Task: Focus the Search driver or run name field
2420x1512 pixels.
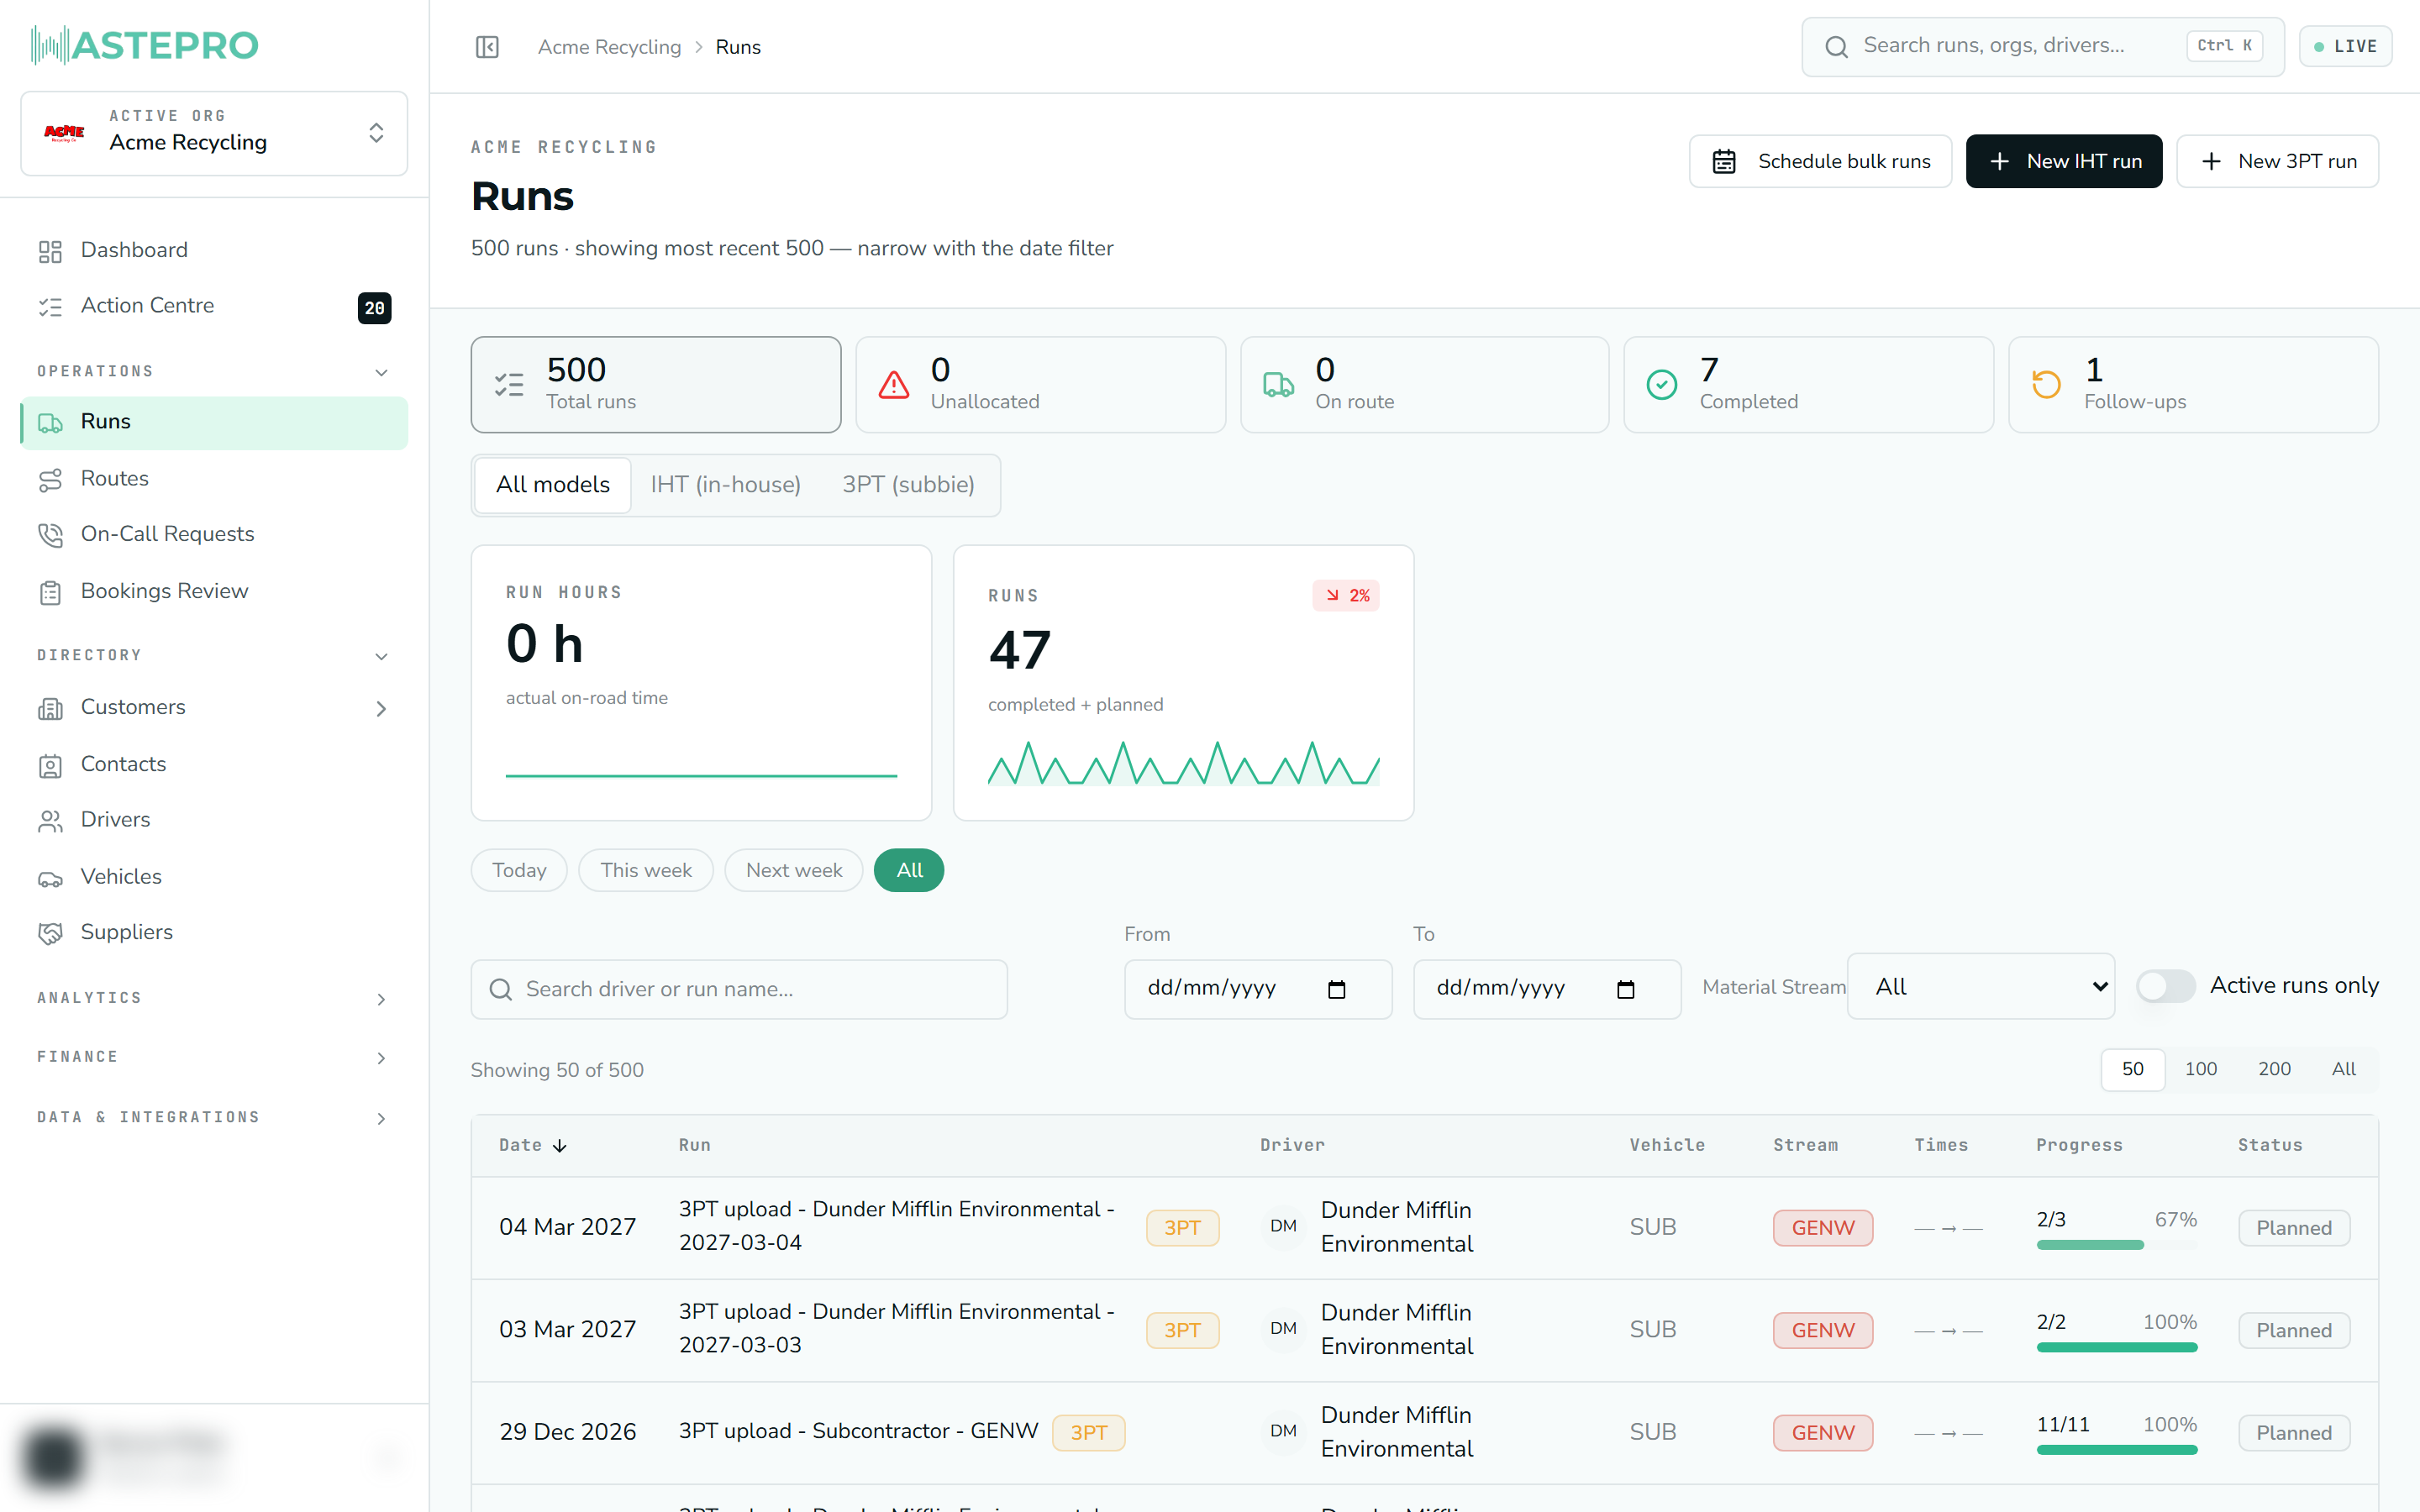Action: pos(739,990)
